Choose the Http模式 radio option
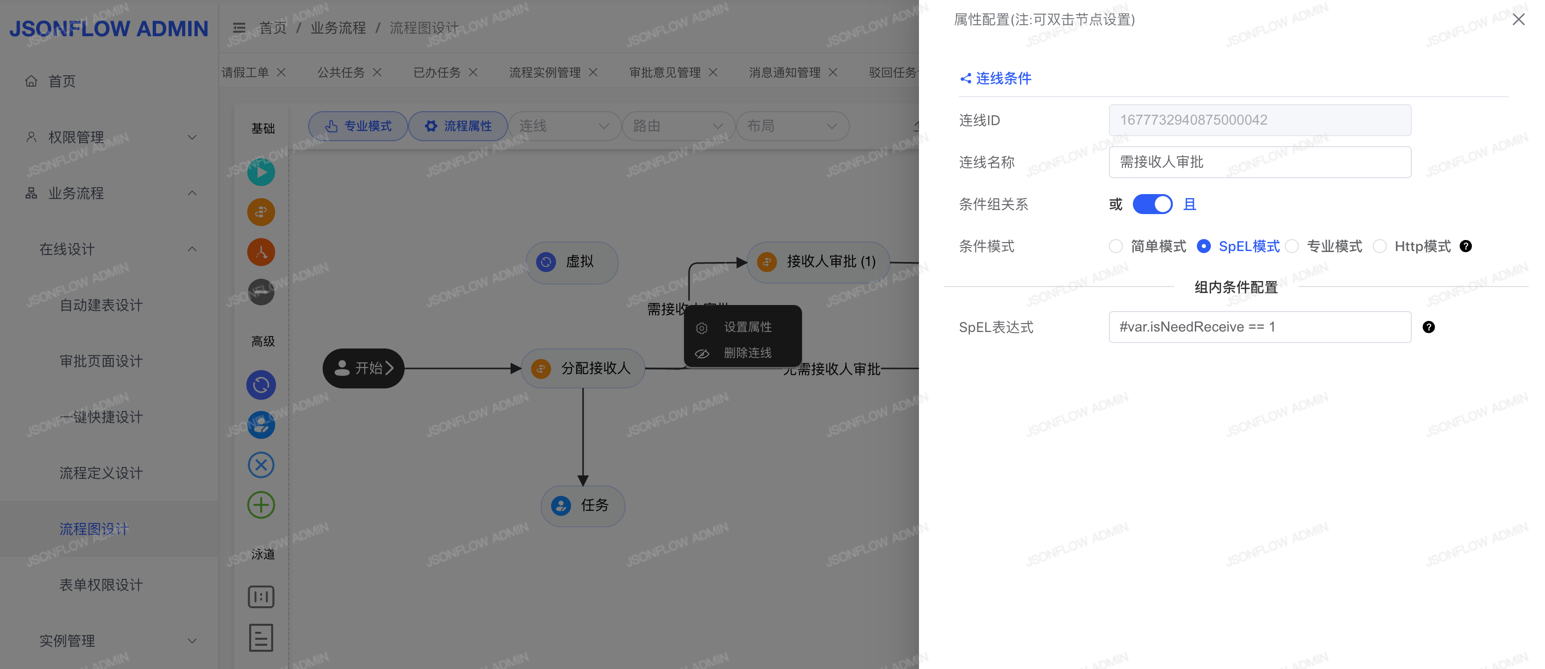This screenshot has width=1545, height=669. [x=1380, y=246]
